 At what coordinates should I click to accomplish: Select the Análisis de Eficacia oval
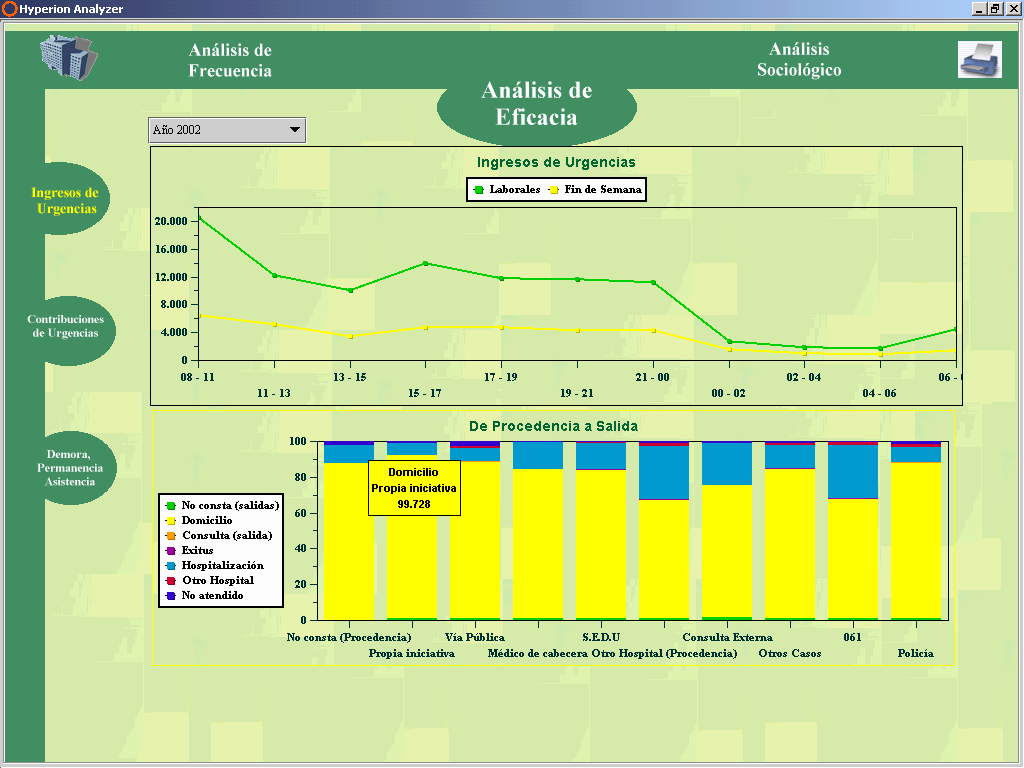click(x=536, y=104)
